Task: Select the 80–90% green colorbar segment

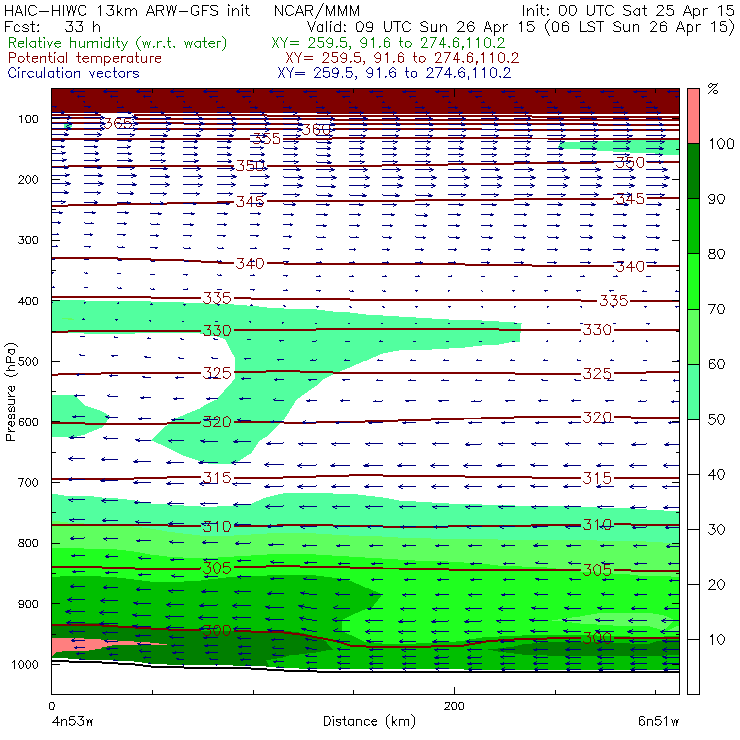Action: (x=693, y=226)
